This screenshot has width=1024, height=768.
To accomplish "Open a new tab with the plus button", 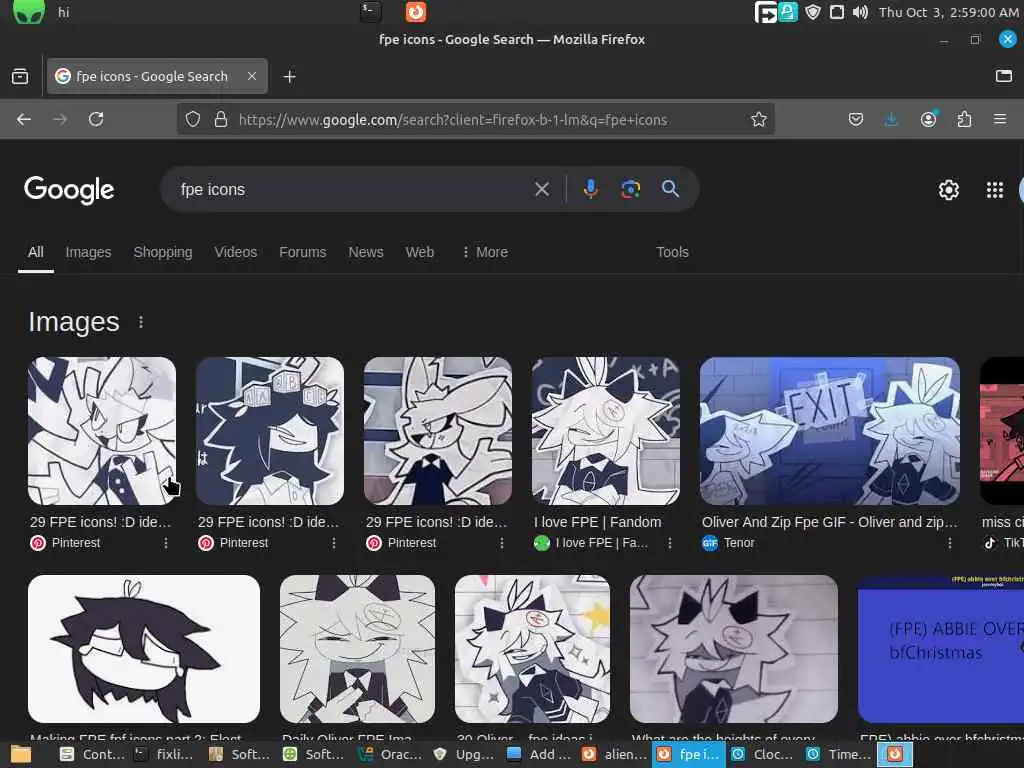I will [289, 76].
